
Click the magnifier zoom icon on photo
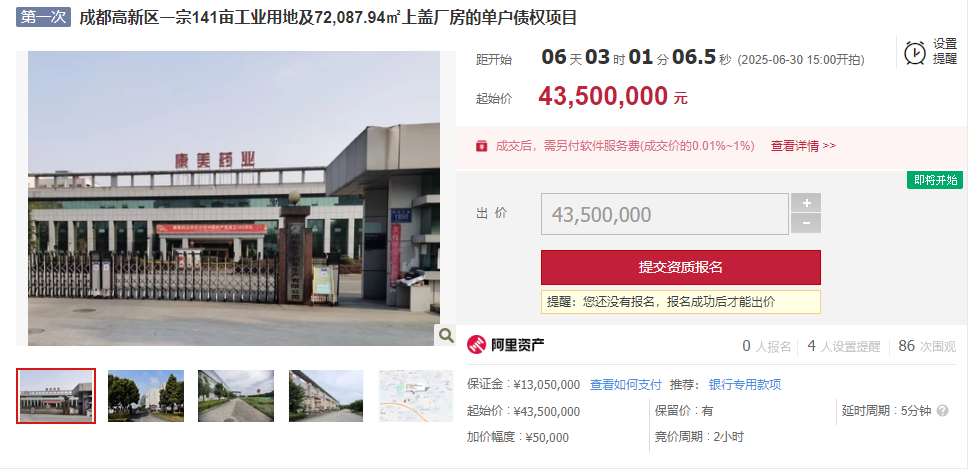pyautogui.click(x=446, y=335)
